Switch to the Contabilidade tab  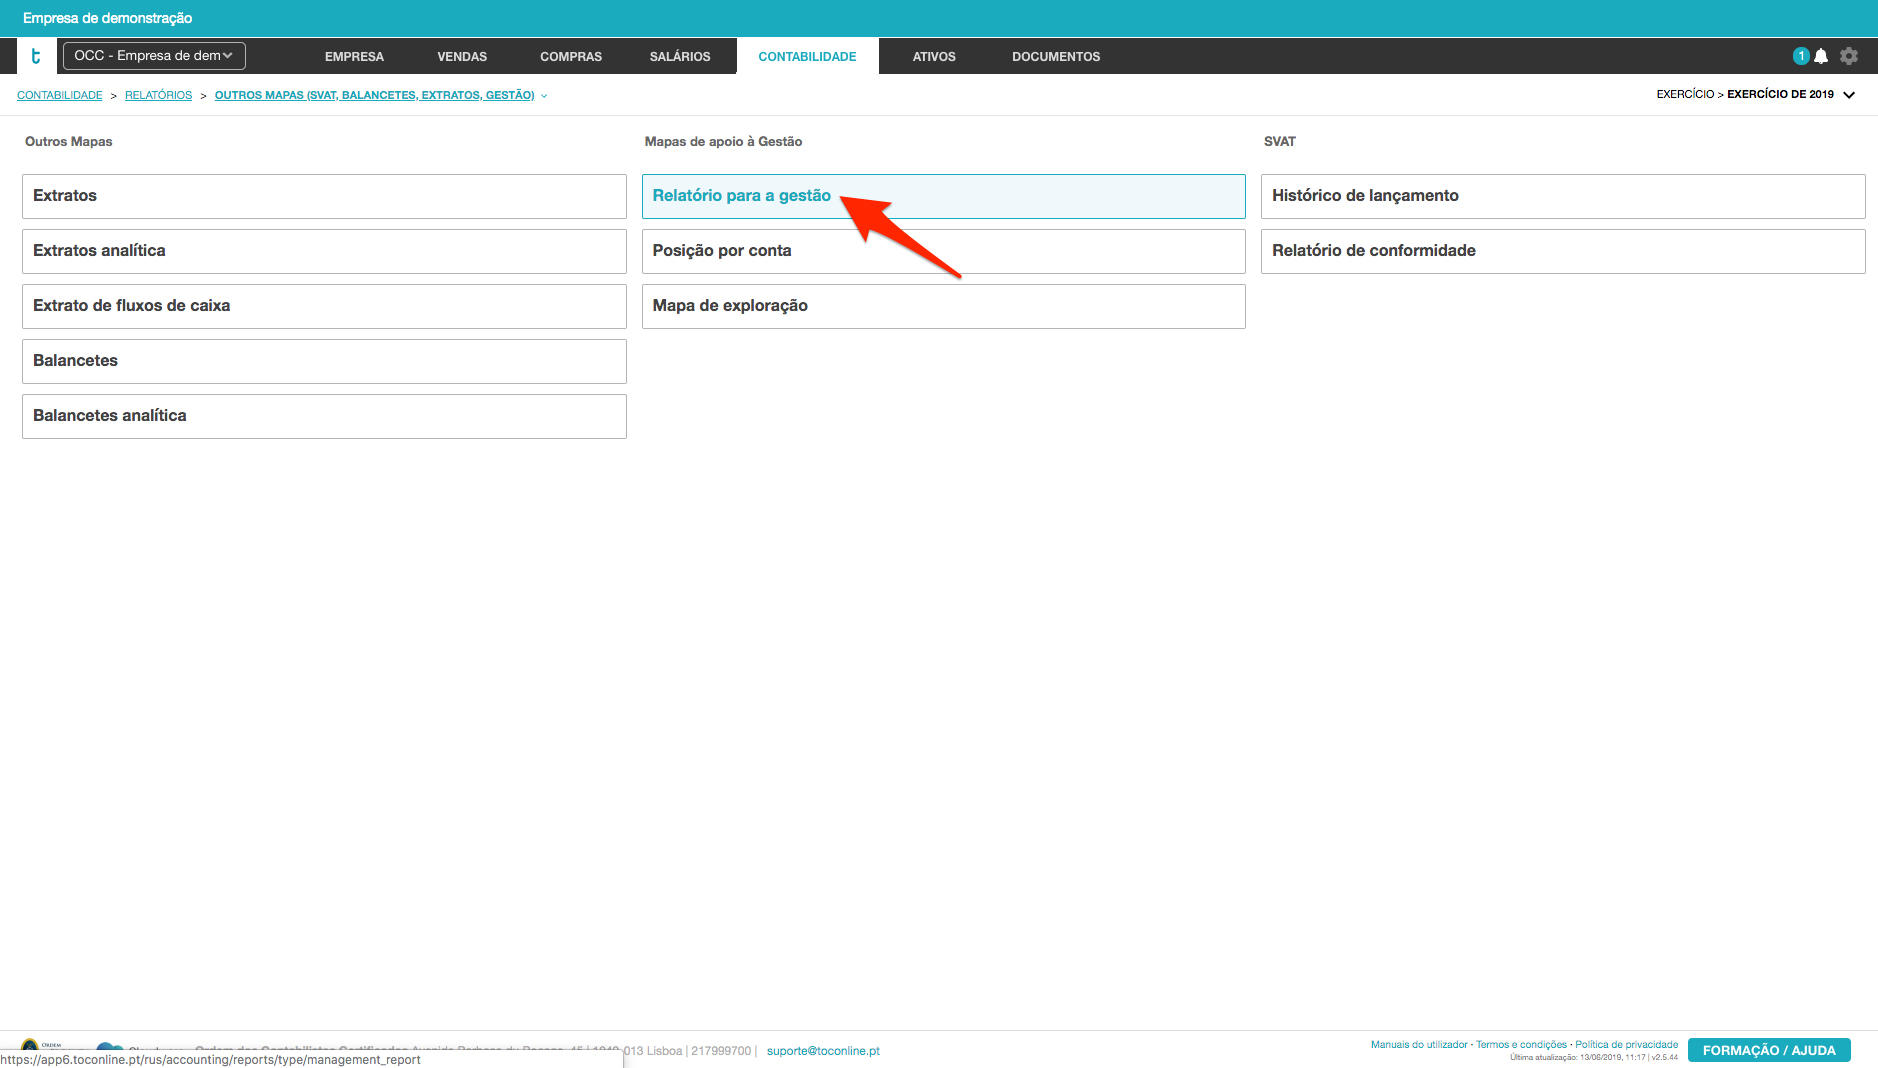[x=807, y=57]
